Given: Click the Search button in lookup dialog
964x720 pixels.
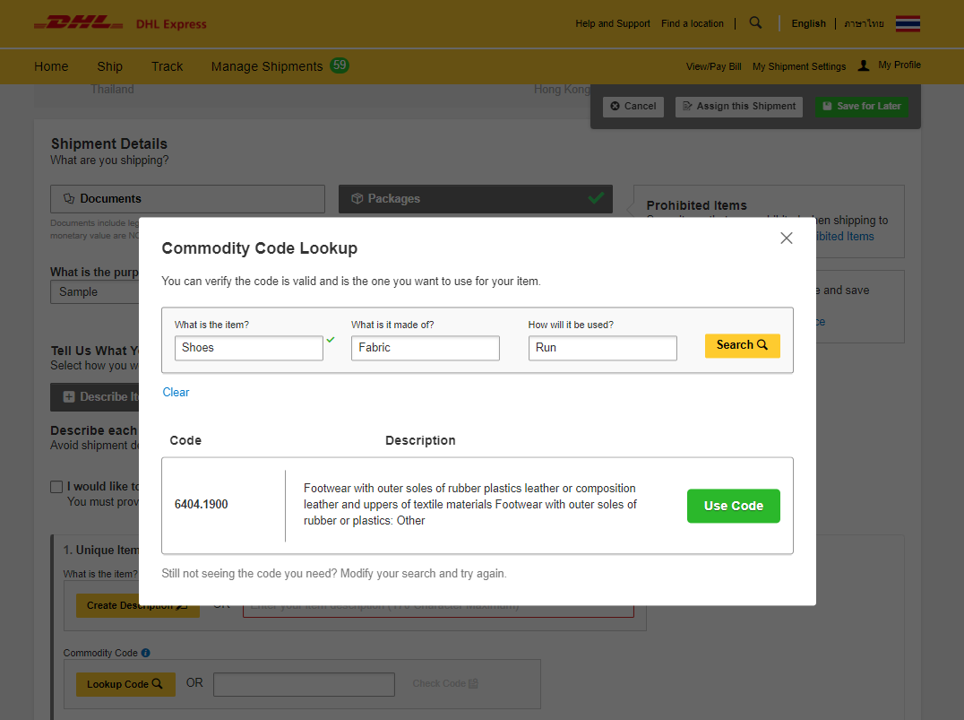Looking at the screenshot, I should (742, 346).
